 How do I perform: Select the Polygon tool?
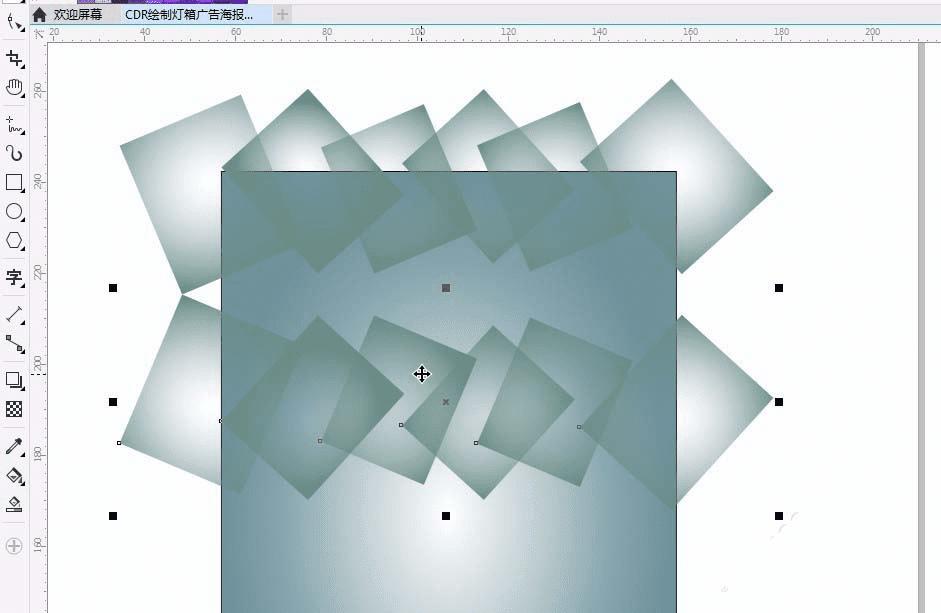click(x=14, y=240)
